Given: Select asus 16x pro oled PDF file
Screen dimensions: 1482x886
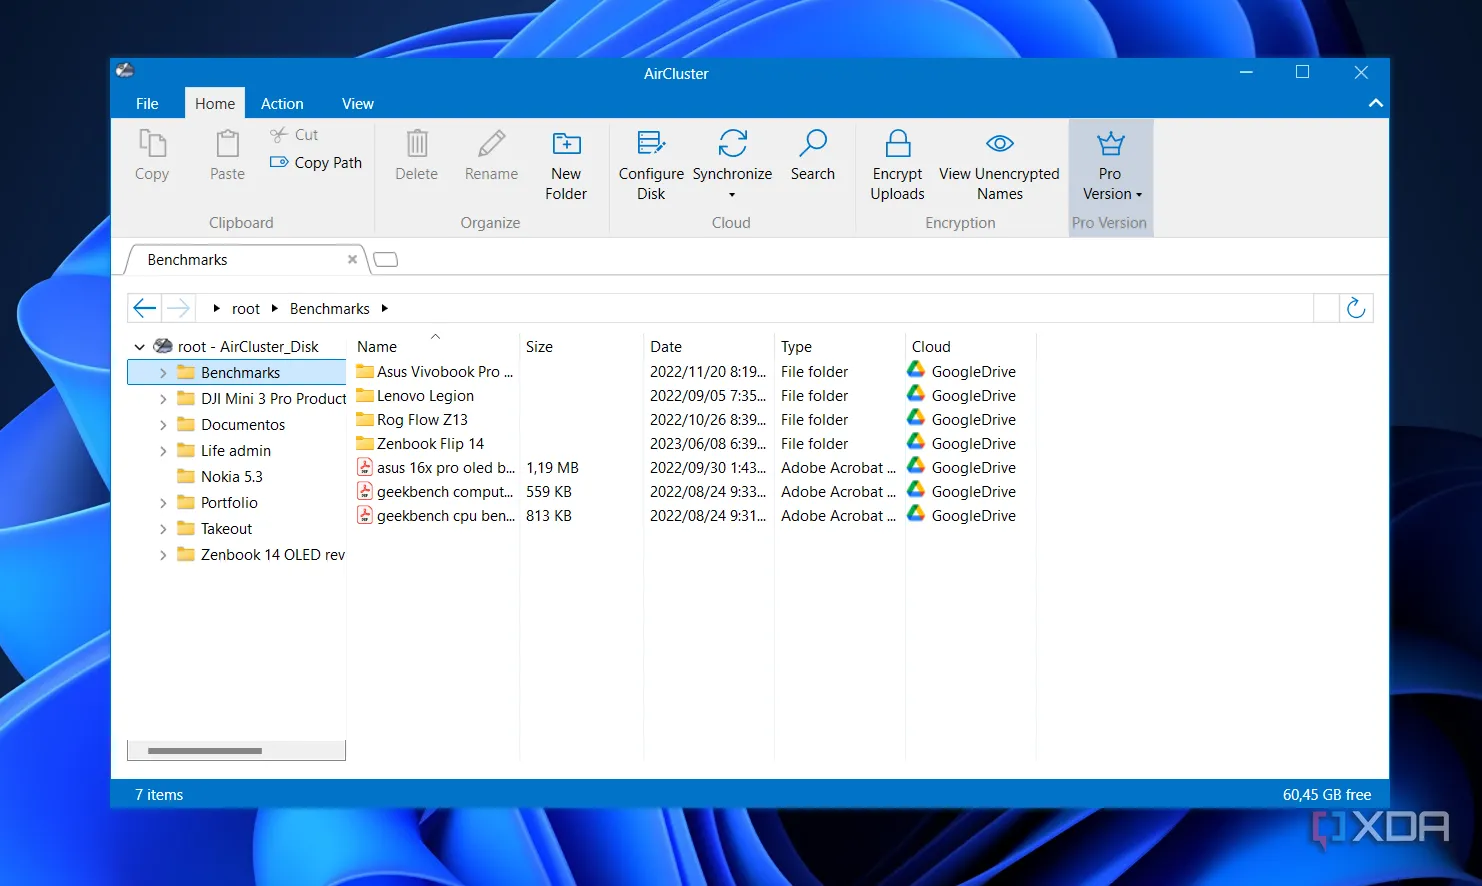Looking at the screenshot, I should [x=436, y=468].
